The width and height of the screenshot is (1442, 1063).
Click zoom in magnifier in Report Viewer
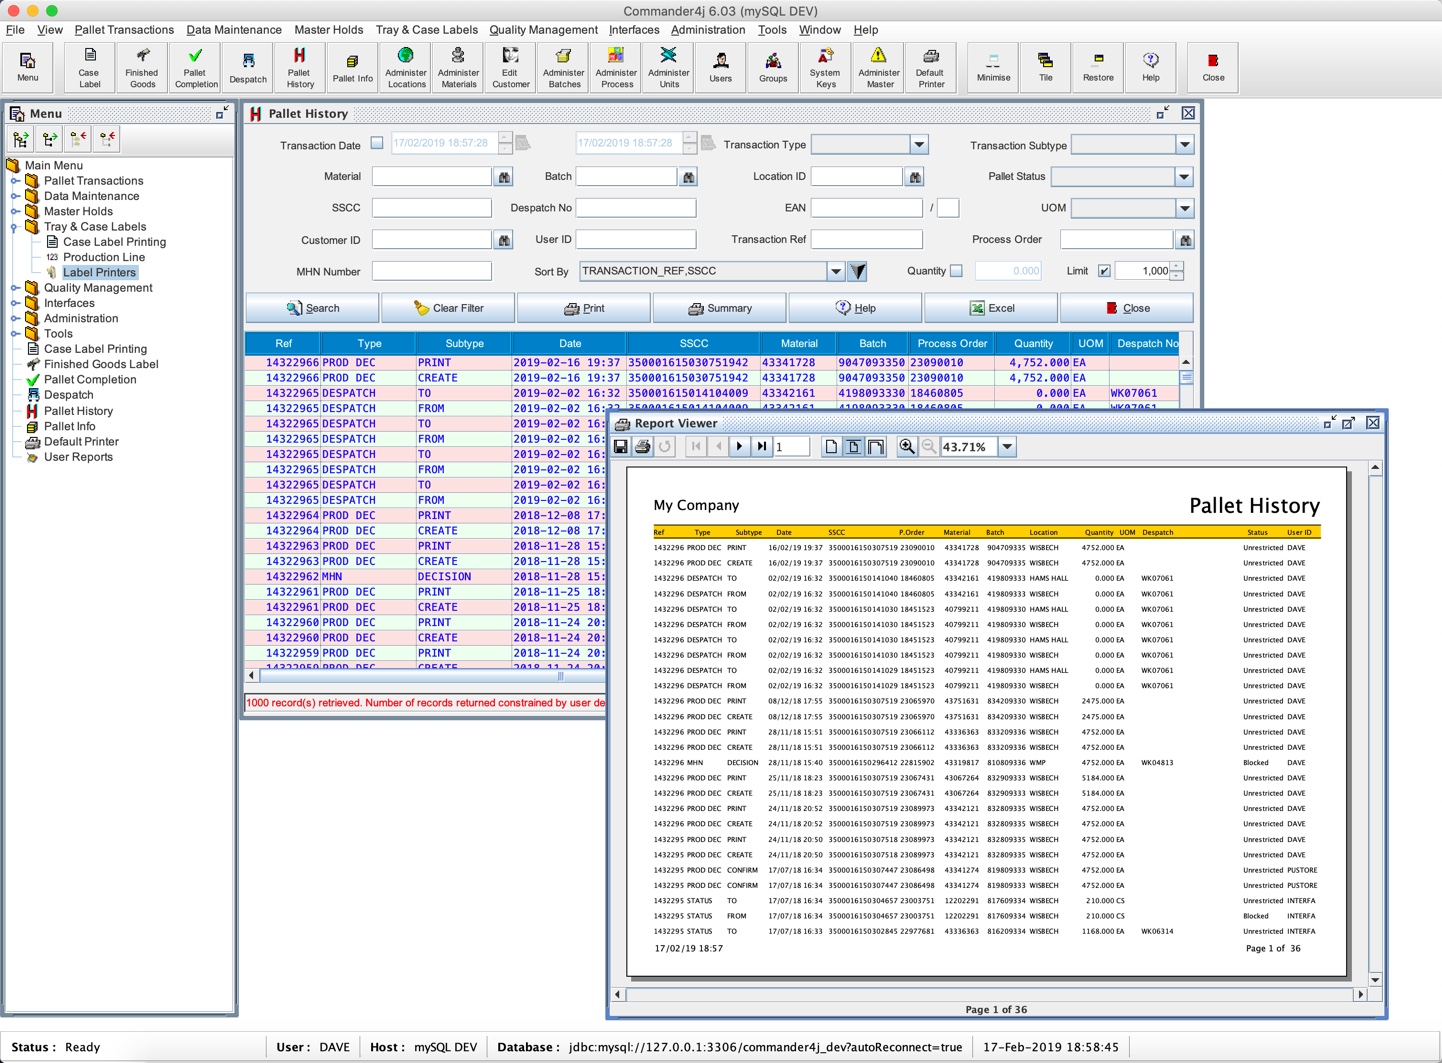pyautogui.click(x=907, y=447)
